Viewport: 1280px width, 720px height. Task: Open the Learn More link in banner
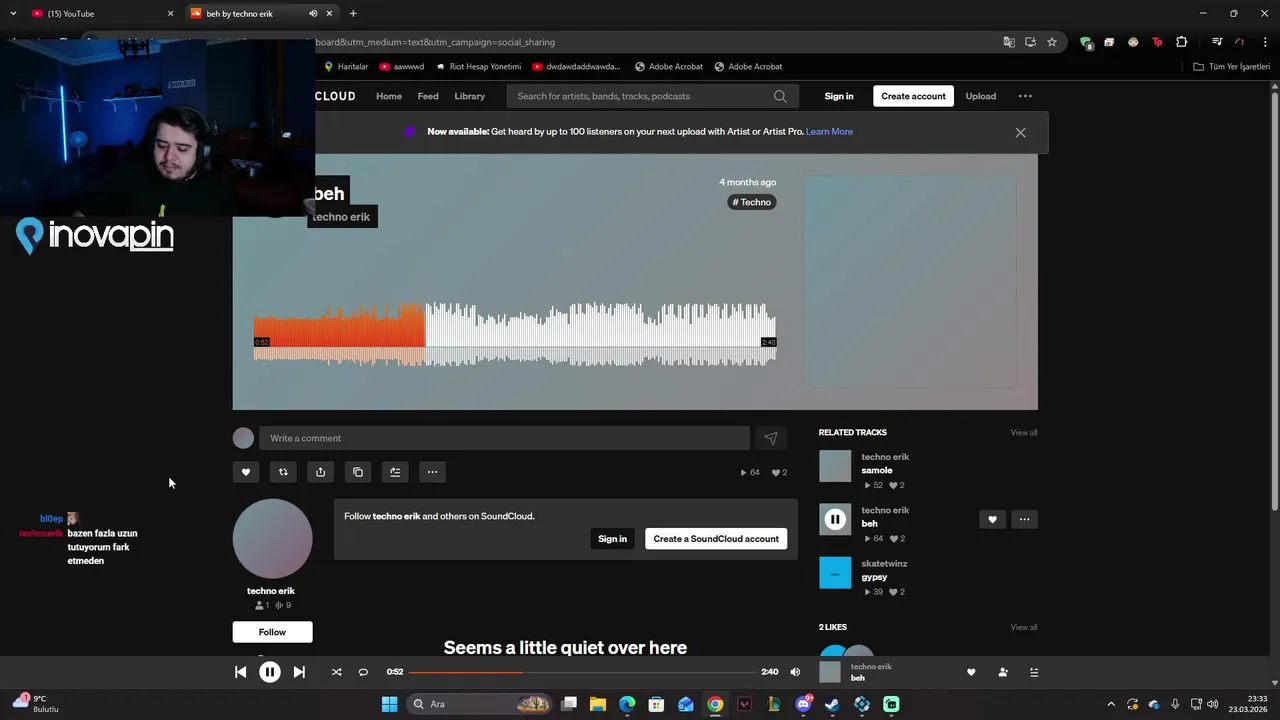[x=829, y=131]
